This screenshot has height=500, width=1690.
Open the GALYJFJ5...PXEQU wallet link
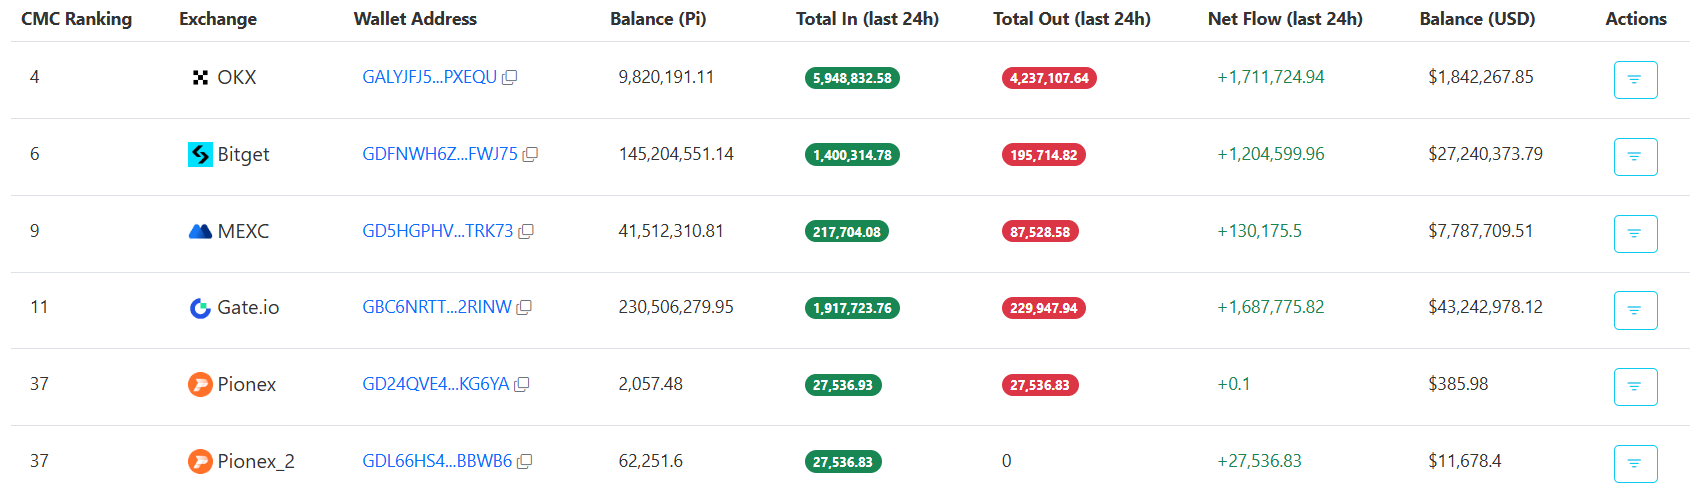(x=429, y=77)
